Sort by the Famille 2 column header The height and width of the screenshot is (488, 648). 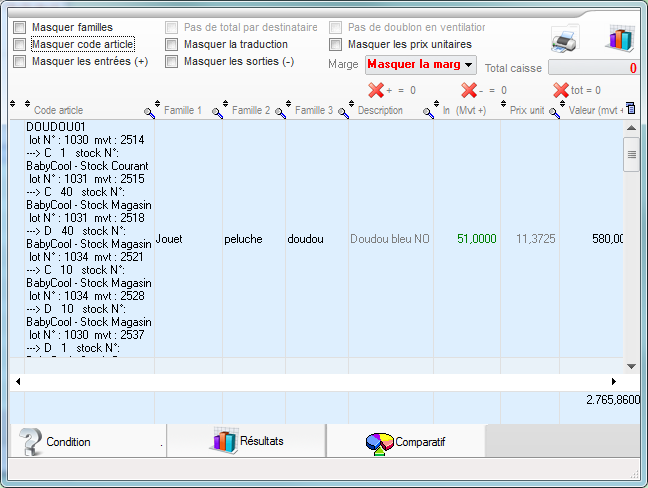pos(250,110)
